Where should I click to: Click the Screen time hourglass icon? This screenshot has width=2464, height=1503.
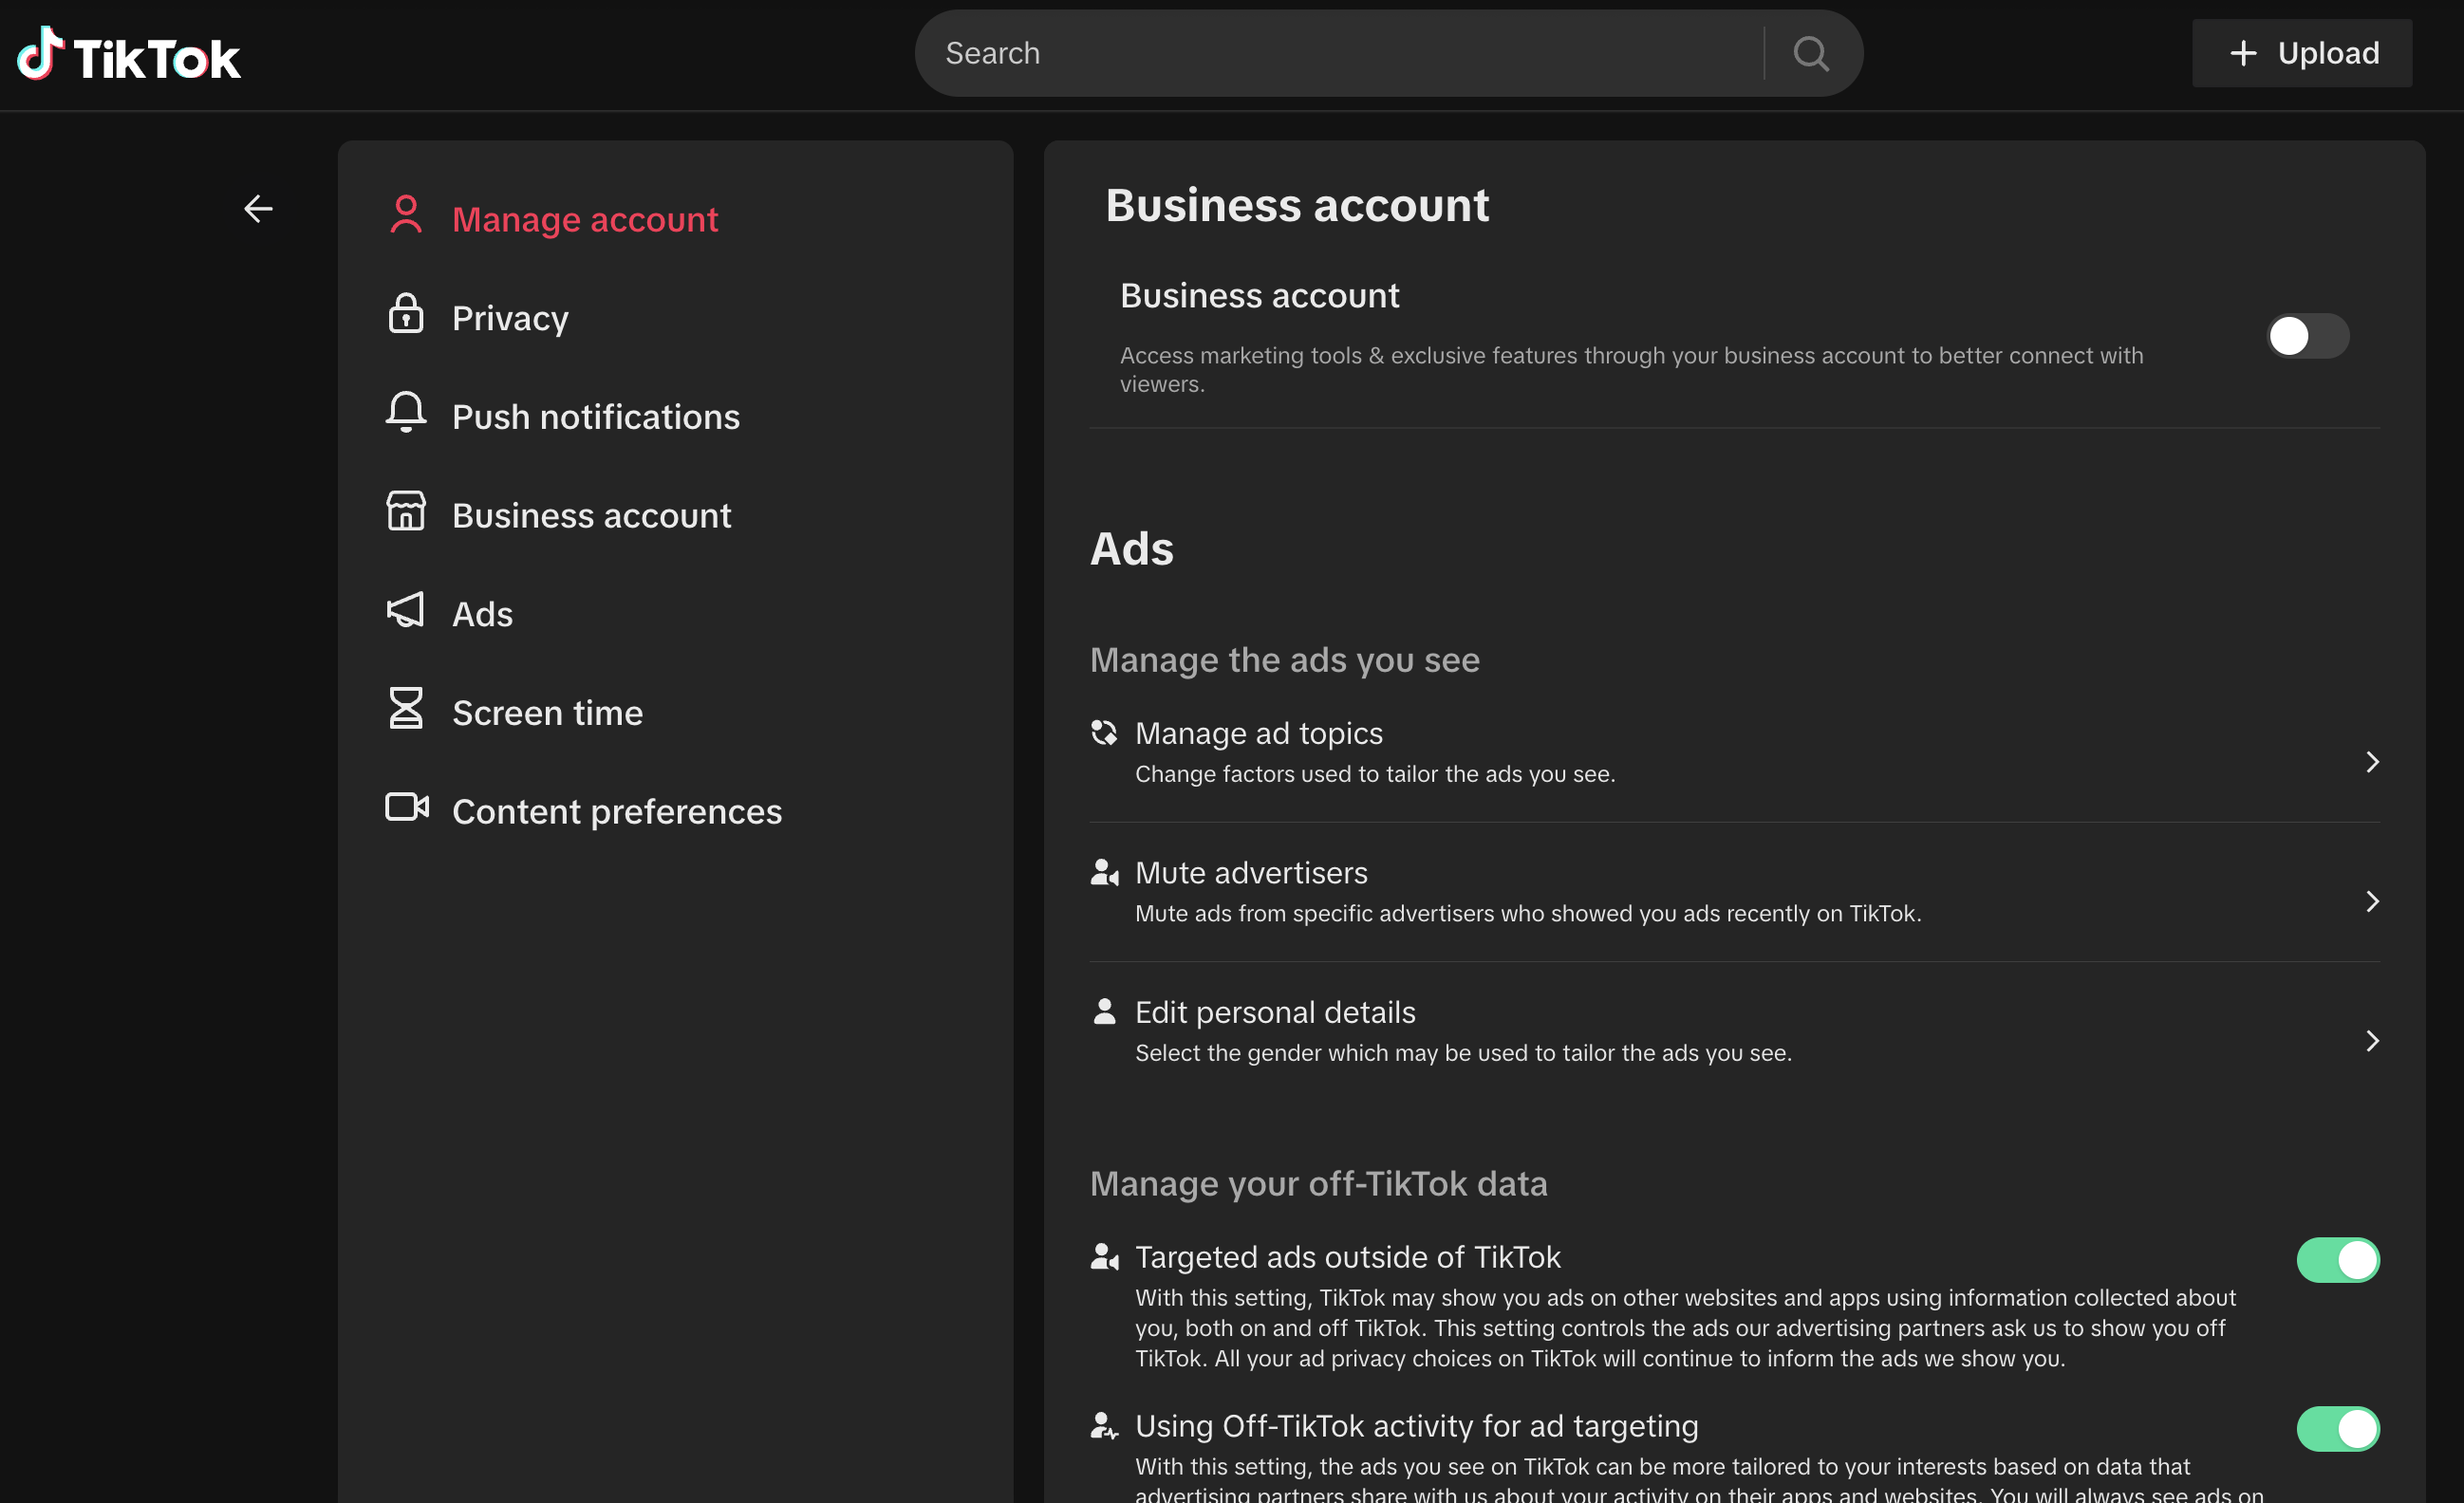405,708
